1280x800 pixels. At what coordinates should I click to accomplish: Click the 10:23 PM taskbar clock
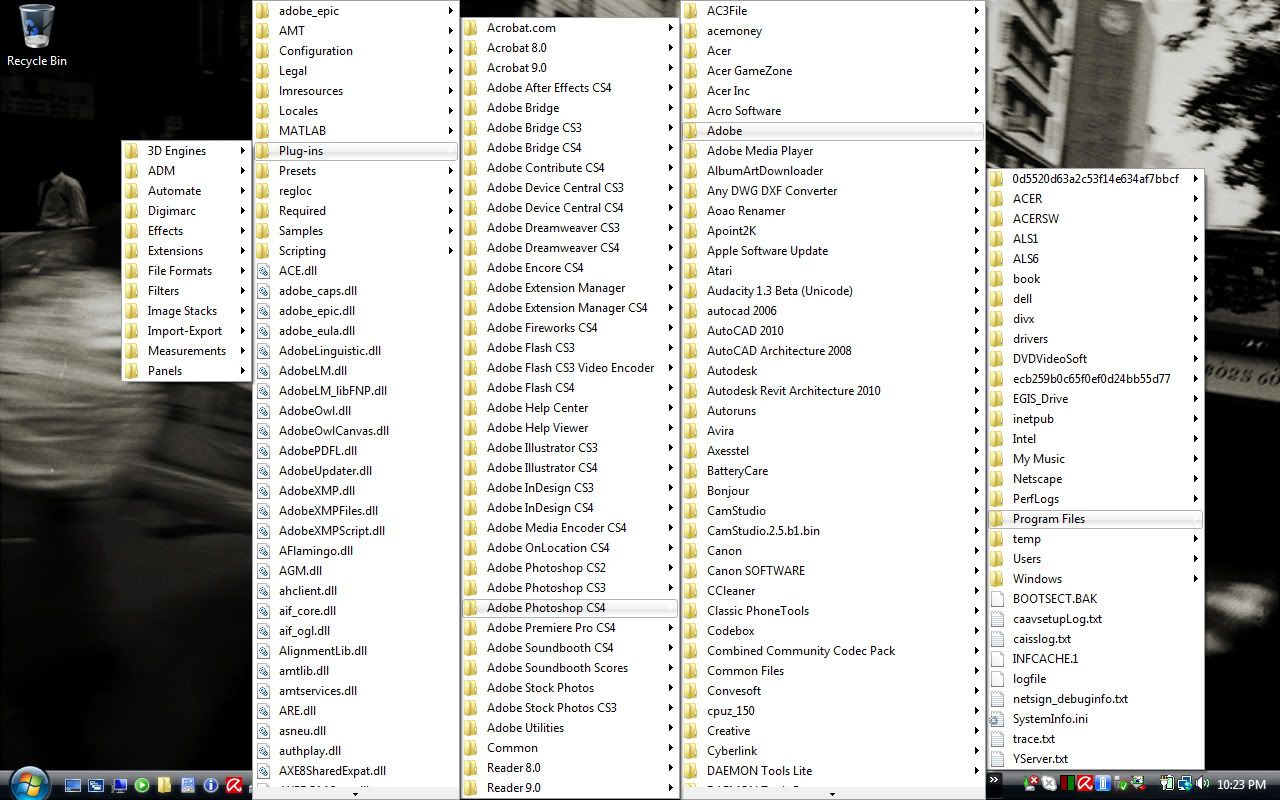(1241, 784)
